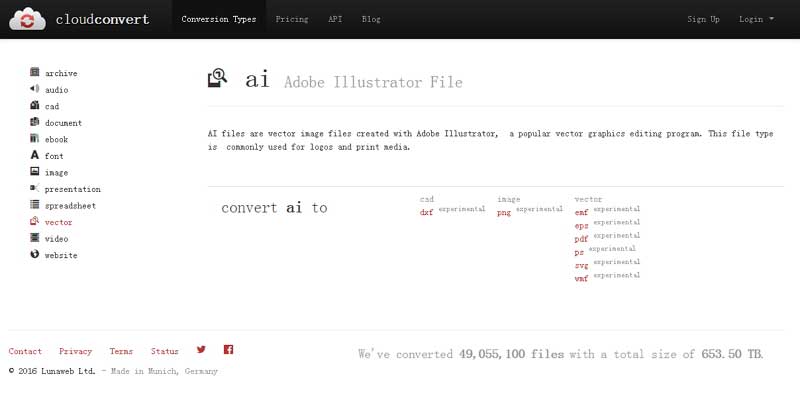Select the cad category label
Viewport: 800px width, 413px height.
[x=52, y=107]
